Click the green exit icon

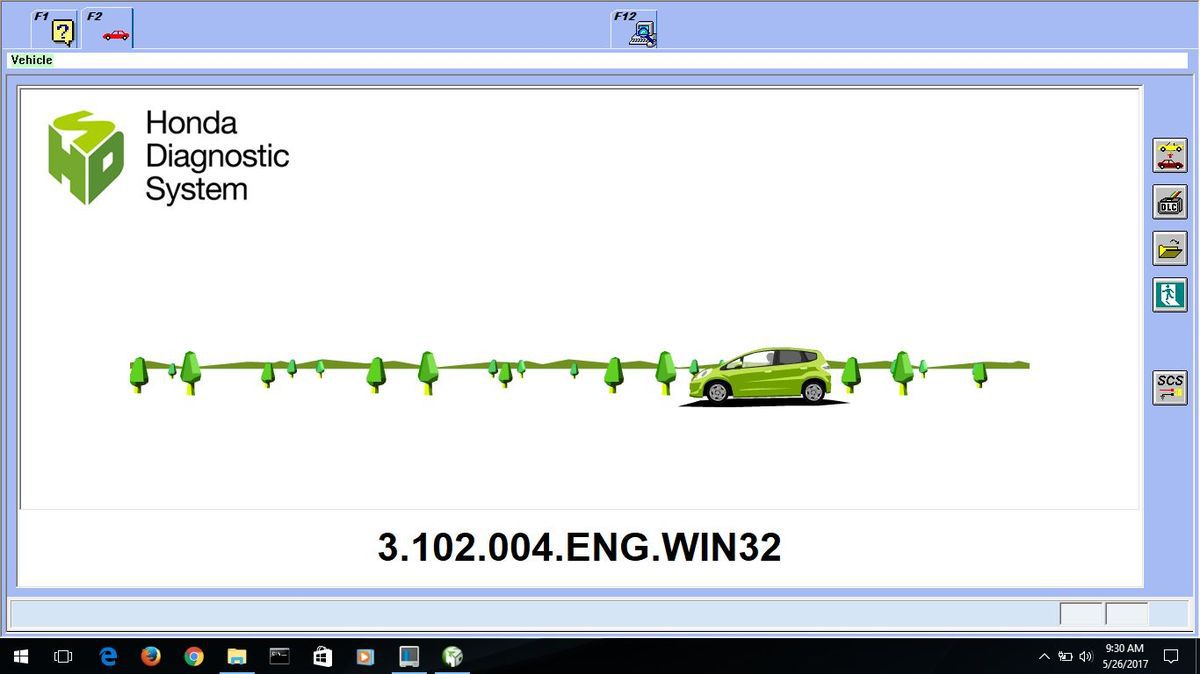1170,295
